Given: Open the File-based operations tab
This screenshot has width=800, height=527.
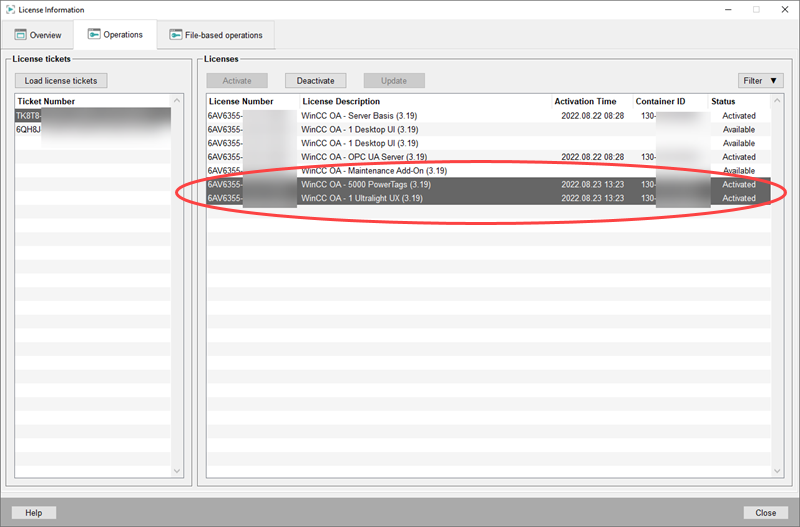Looking at the screenshot, I should click(216, 35).
